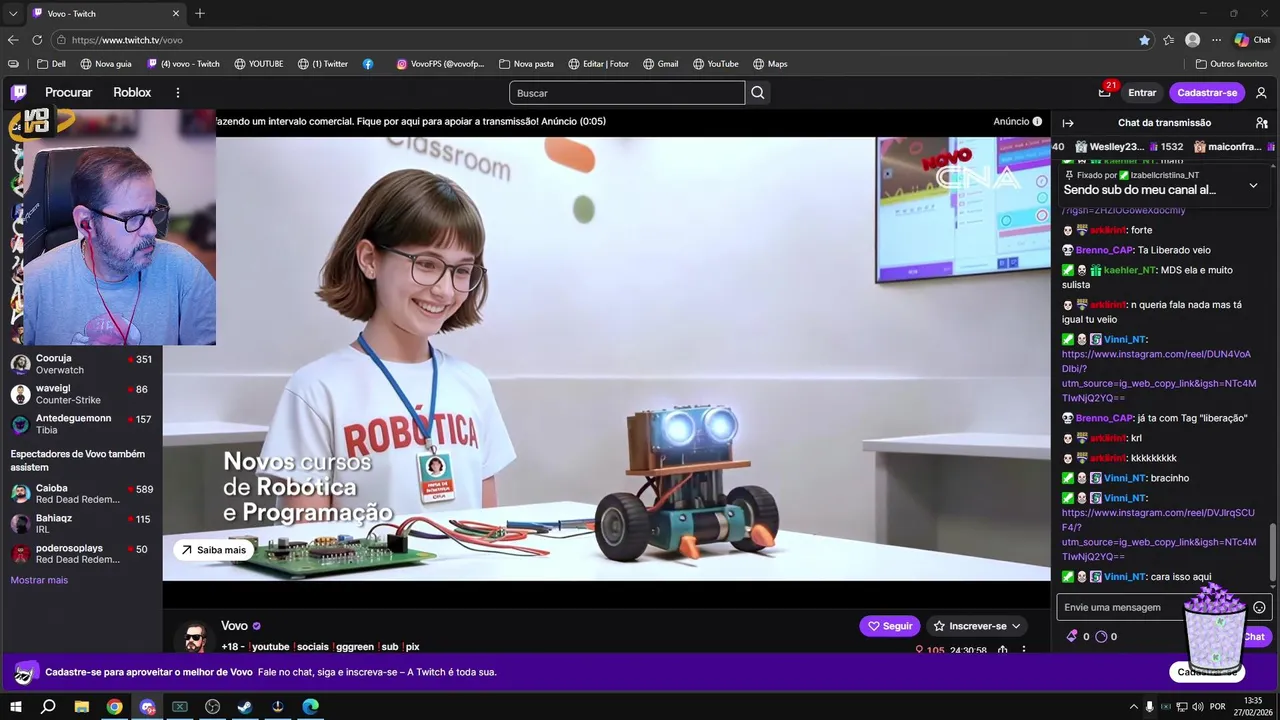
Task: Open Bahiaqz's IRL channel in sidebar
Action: tap(81, 524)
